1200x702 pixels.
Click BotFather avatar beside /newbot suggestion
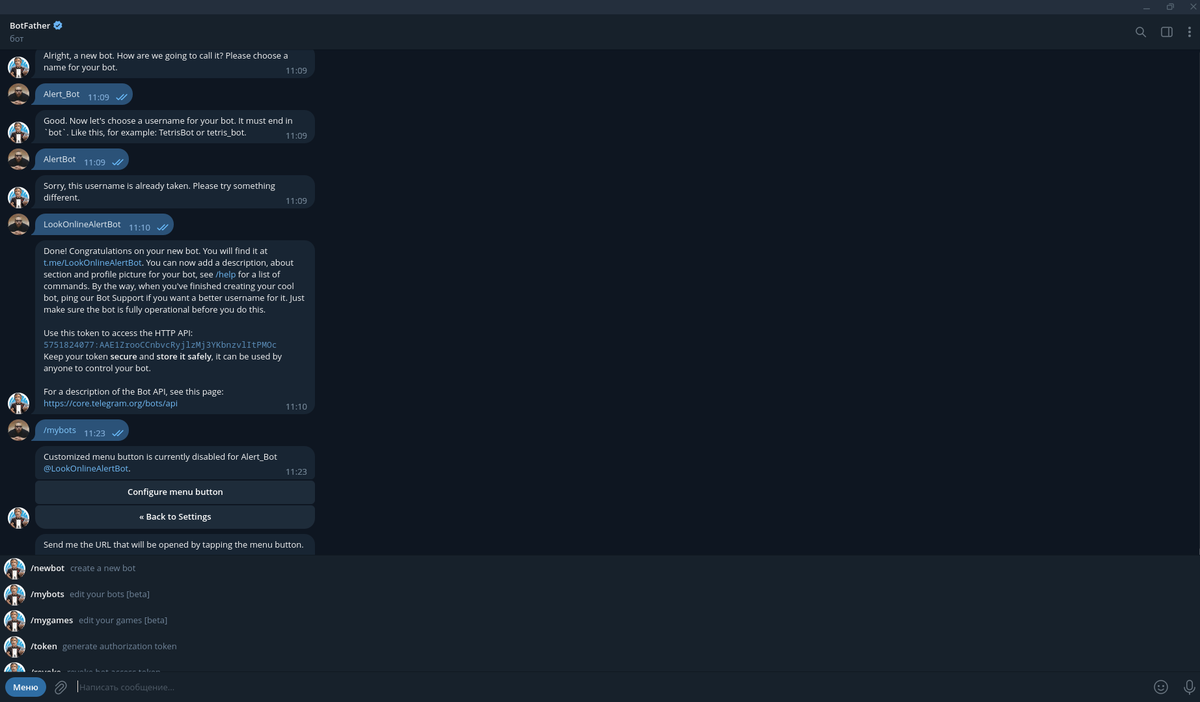(15, 569)
